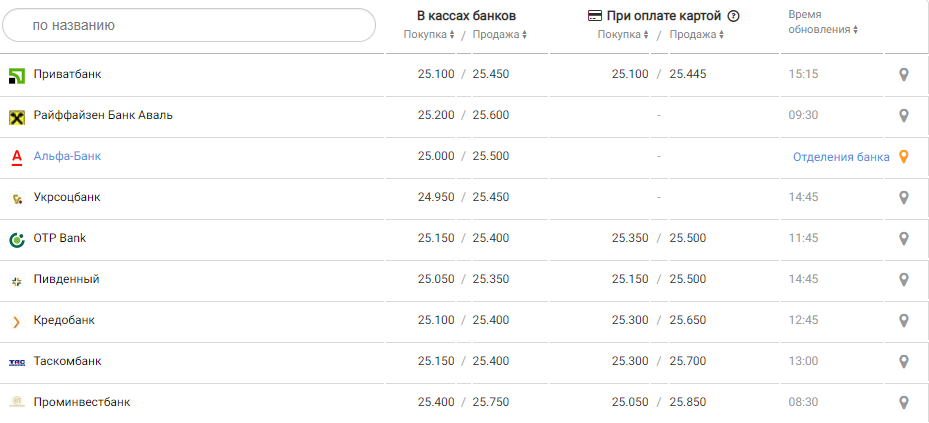Click the location pin in Укрсоцбанк row
The width and height of the screenshot is (929, 423).
click(x=903, y=198)
